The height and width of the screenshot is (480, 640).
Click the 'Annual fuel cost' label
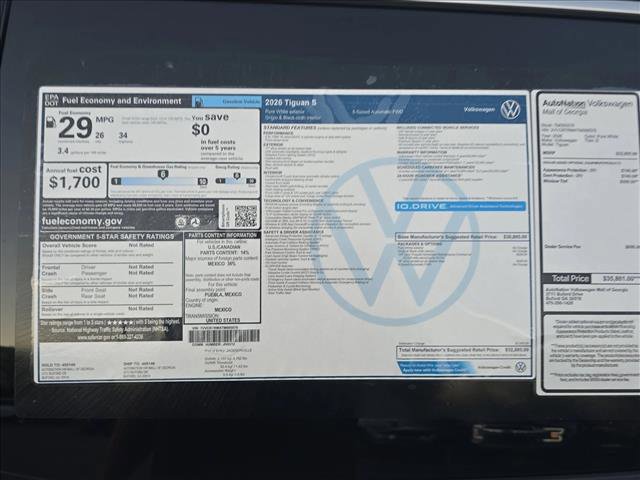(x=73, y=169)
